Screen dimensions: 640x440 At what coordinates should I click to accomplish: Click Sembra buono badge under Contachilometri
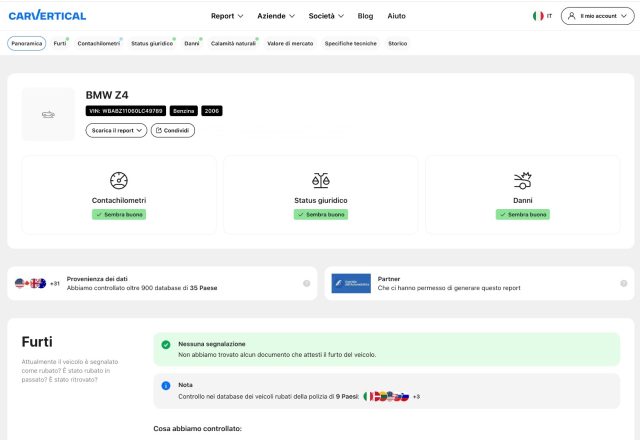pos(119,214)
